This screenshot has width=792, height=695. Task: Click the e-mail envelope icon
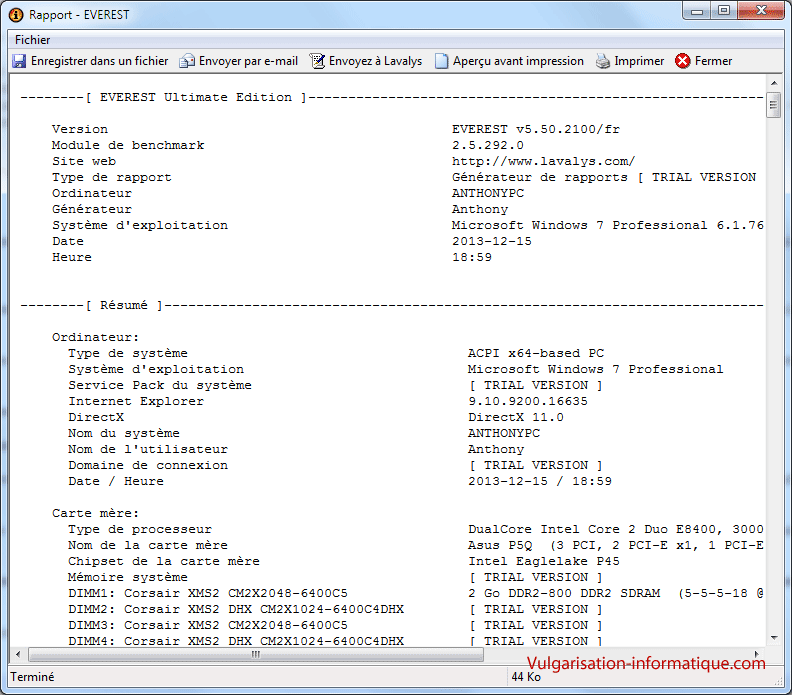coord(187,61)
